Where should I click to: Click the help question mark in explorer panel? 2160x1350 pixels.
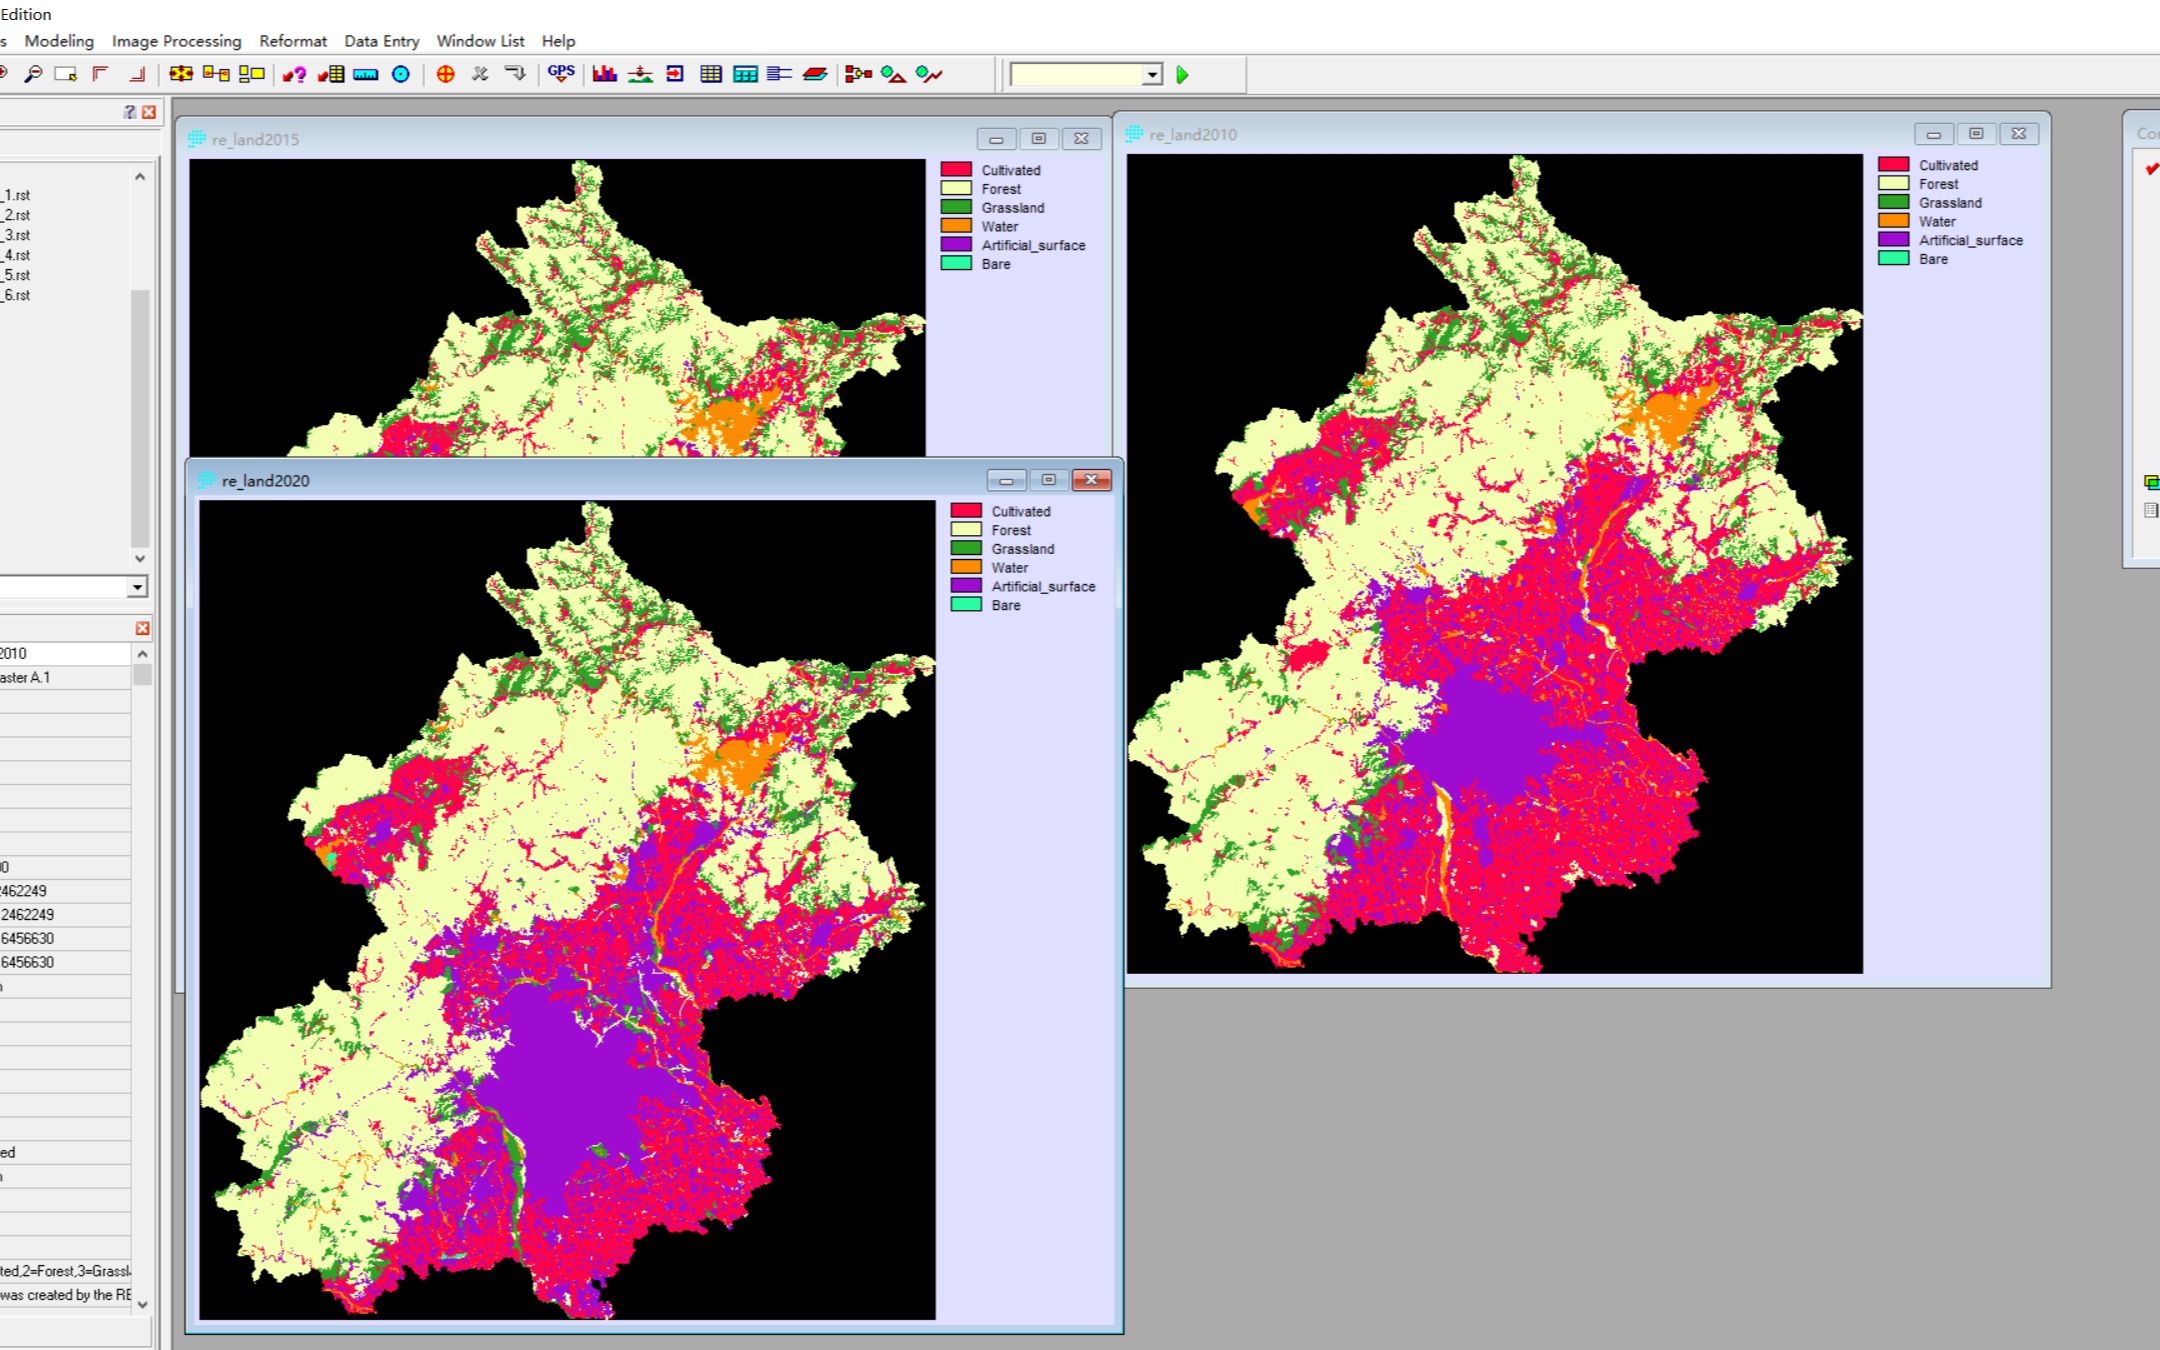tap(130, 112)
